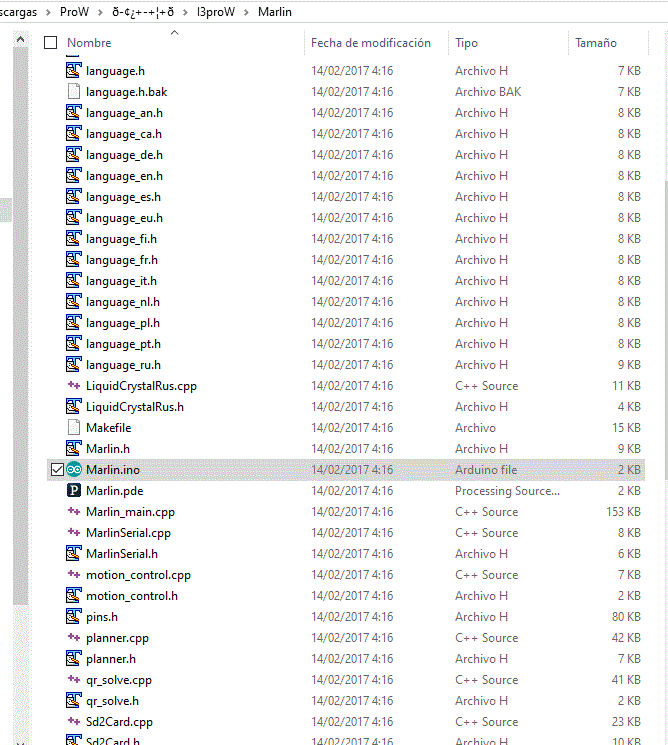Click the icon of language.h.bak file

coord(73,92)
